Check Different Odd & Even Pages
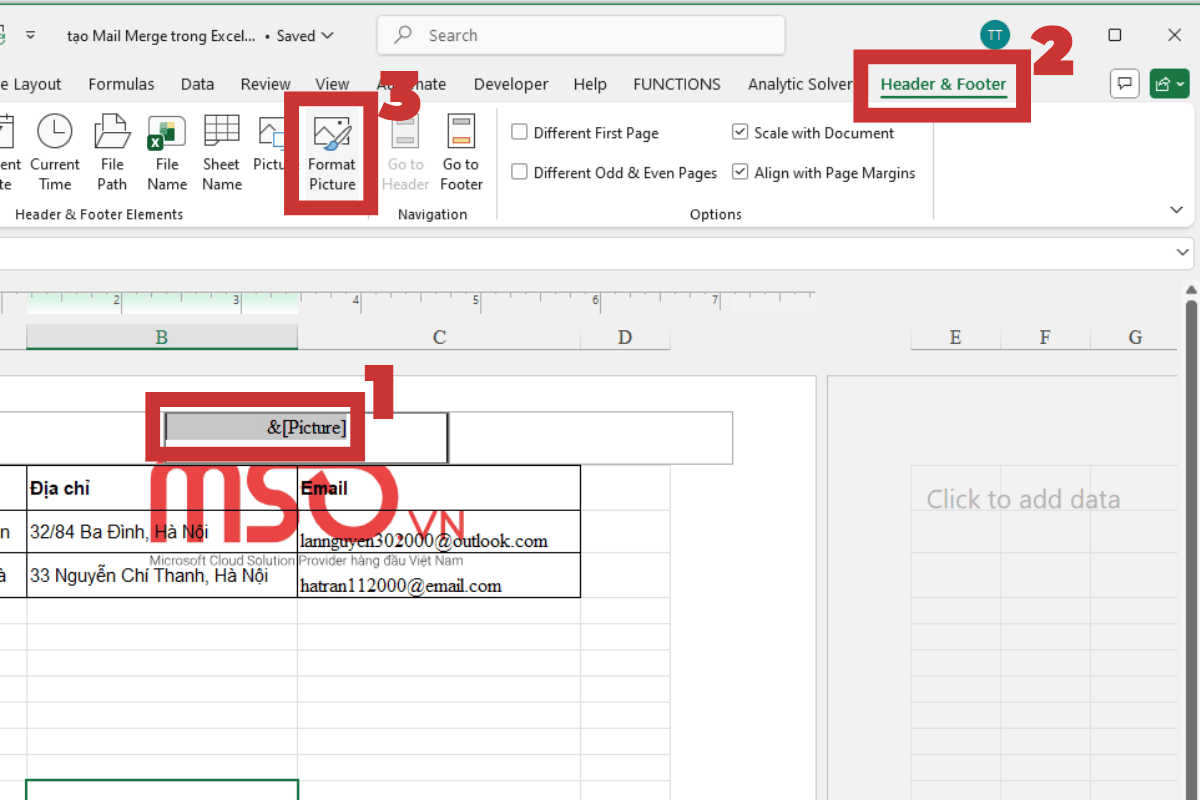Screen dimensions: 1200x800 coord(519,171)
